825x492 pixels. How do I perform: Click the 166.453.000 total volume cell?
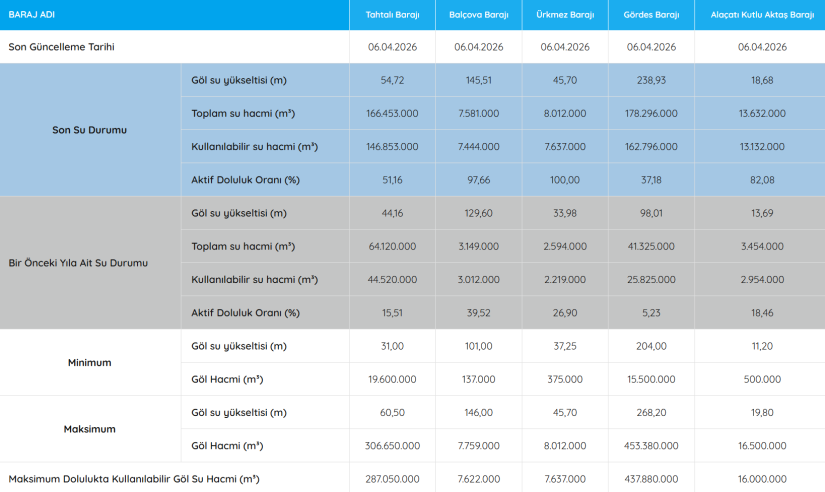pyautogui.click(x=393, y=113)
